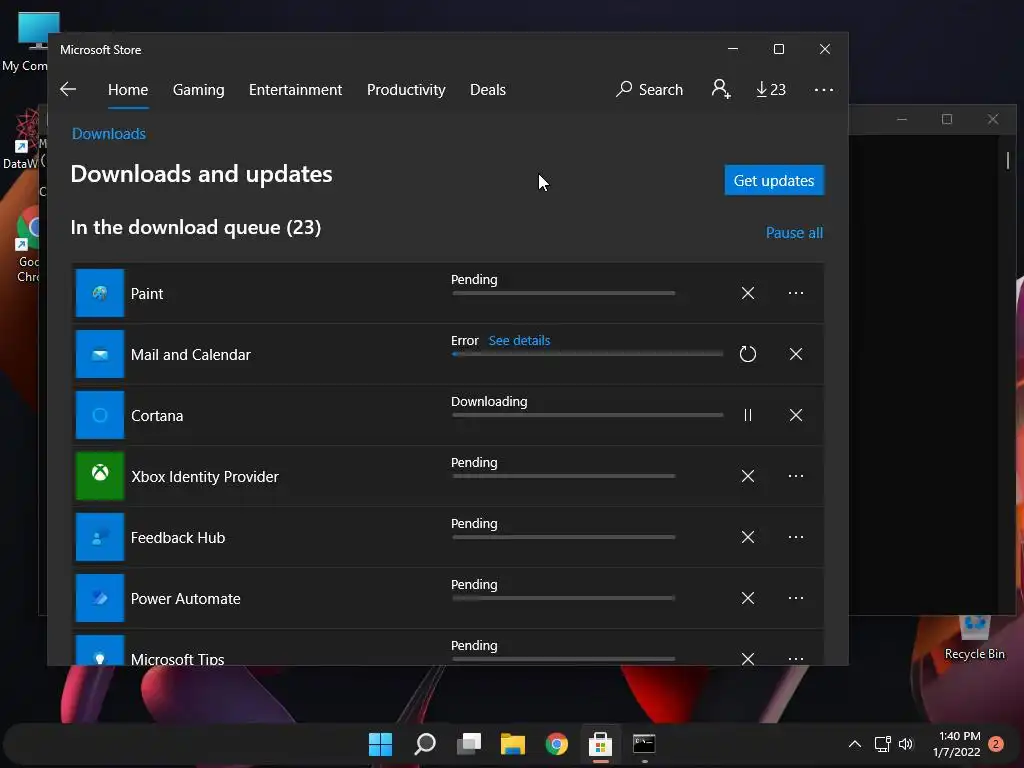Click the Power Automate app icon
Viewport: 1024px width, 768px height.
100,598
